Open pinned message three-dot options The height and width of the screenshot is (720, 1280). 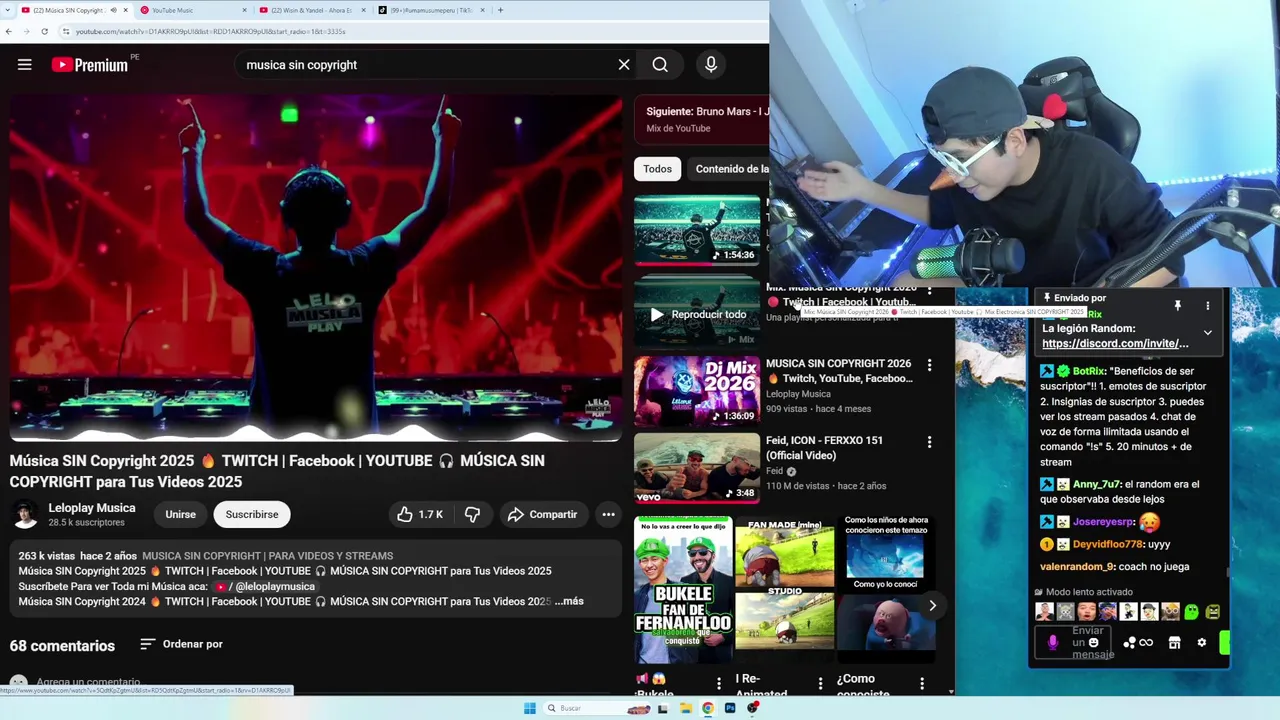[1207, 305]
